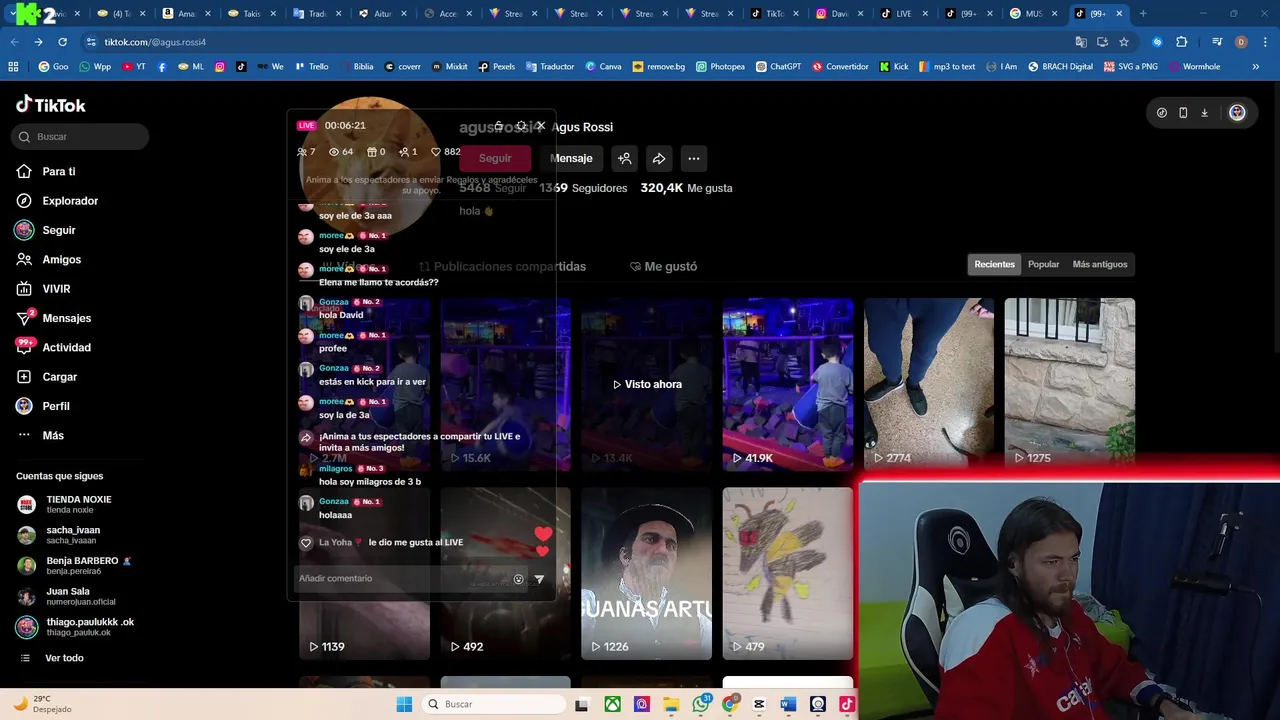Open Chrome extensions puzzle icon
Viewport: 1280px width, 720px height.
1181,42
